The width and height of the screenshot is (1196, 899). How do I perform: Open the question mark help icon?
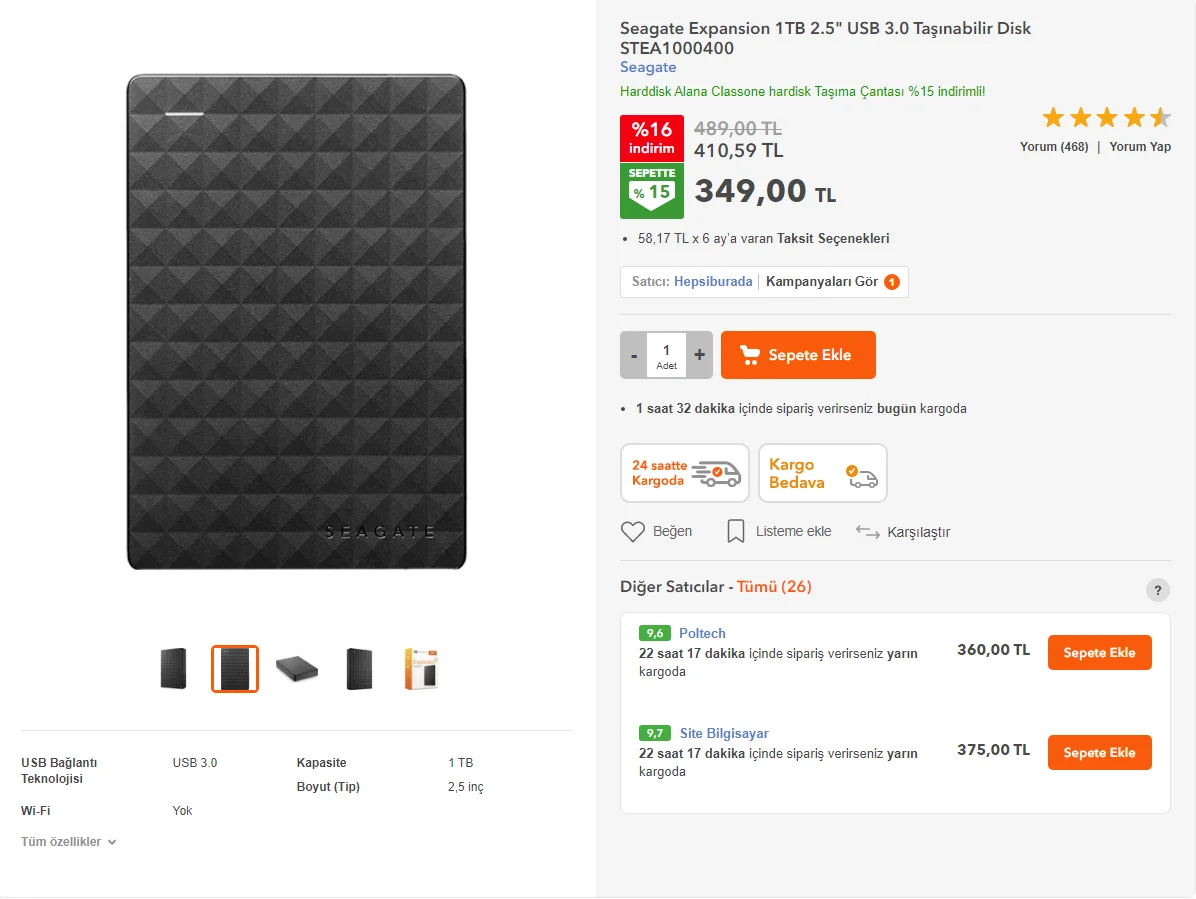click(1157, 589)
